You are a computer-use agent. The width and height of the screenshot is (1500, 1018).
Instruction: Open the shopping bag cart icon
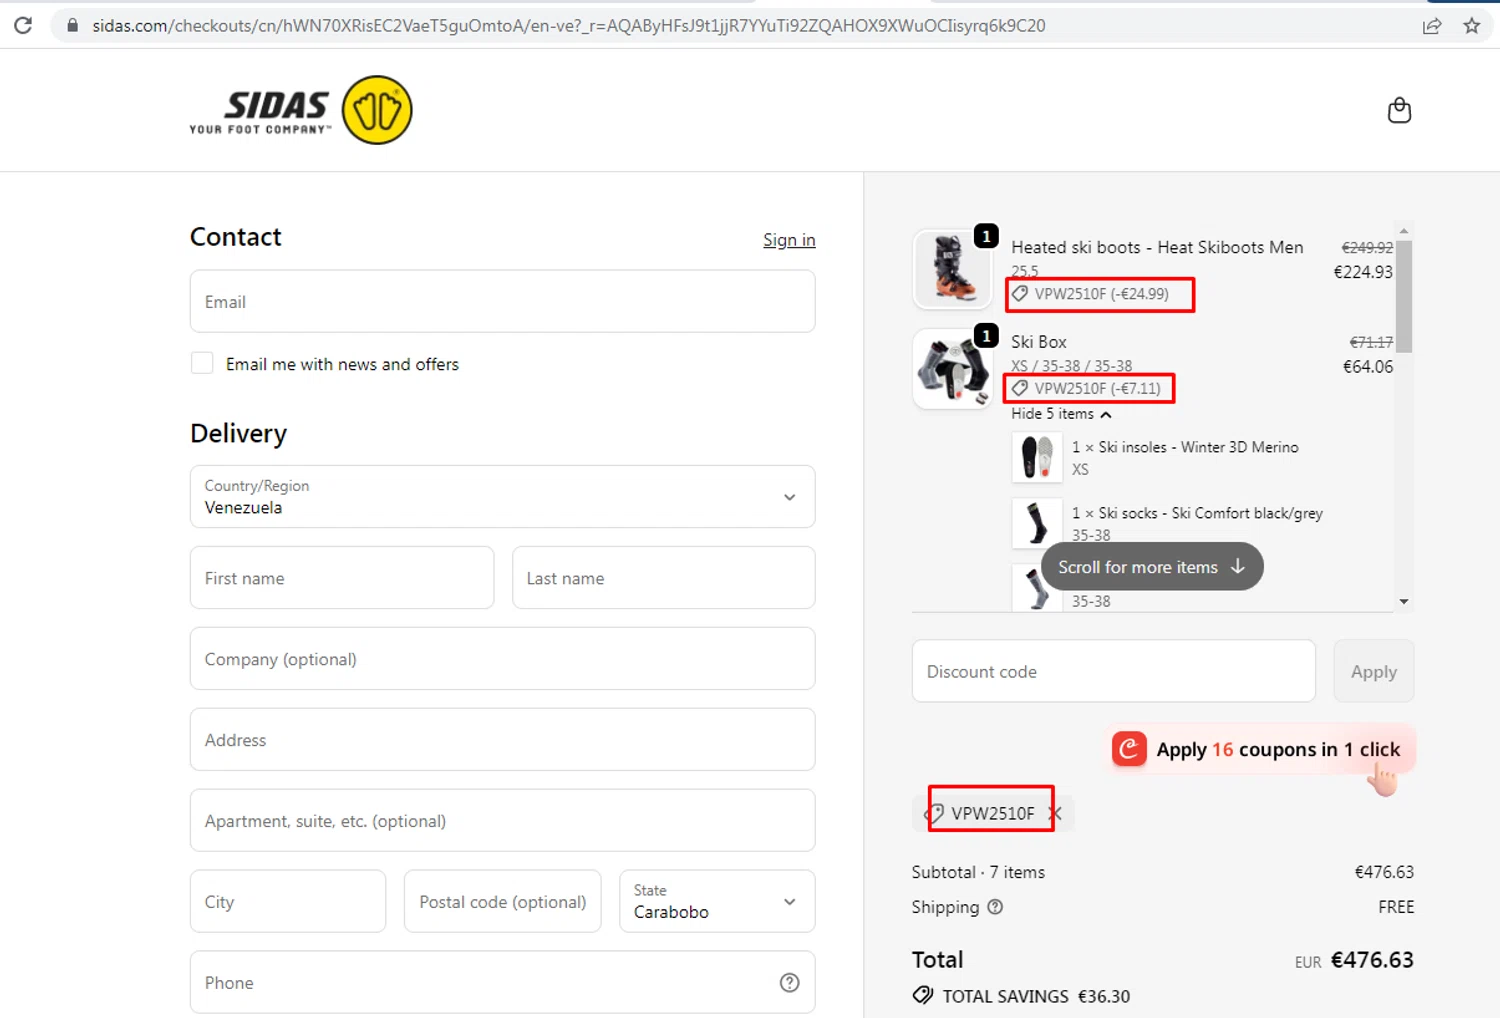1399,110
